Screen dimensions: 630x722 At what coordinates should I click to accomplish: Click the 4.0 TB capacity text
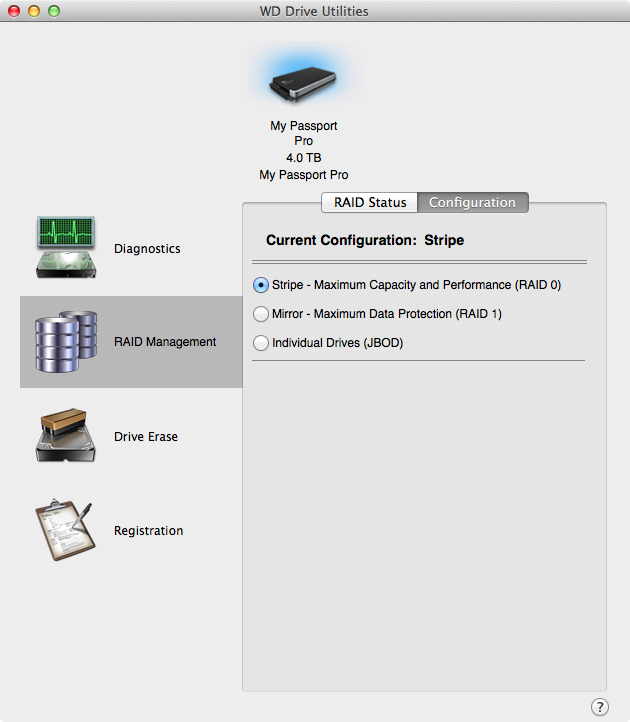303,158
